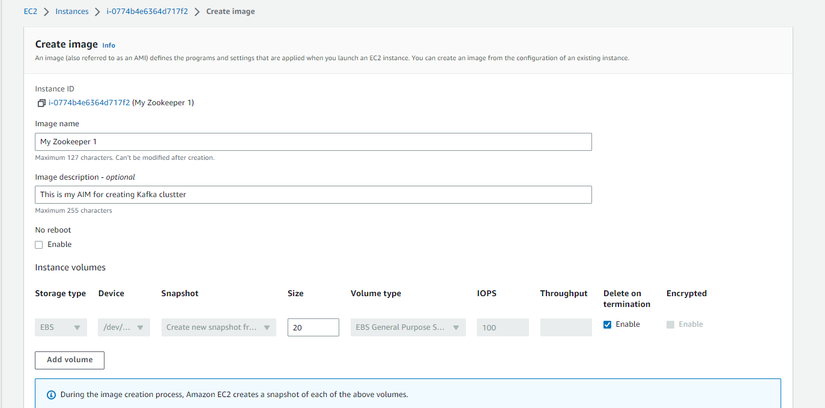
Task: Go to EC2 in breadcrumb
Action: click(30, 12)
